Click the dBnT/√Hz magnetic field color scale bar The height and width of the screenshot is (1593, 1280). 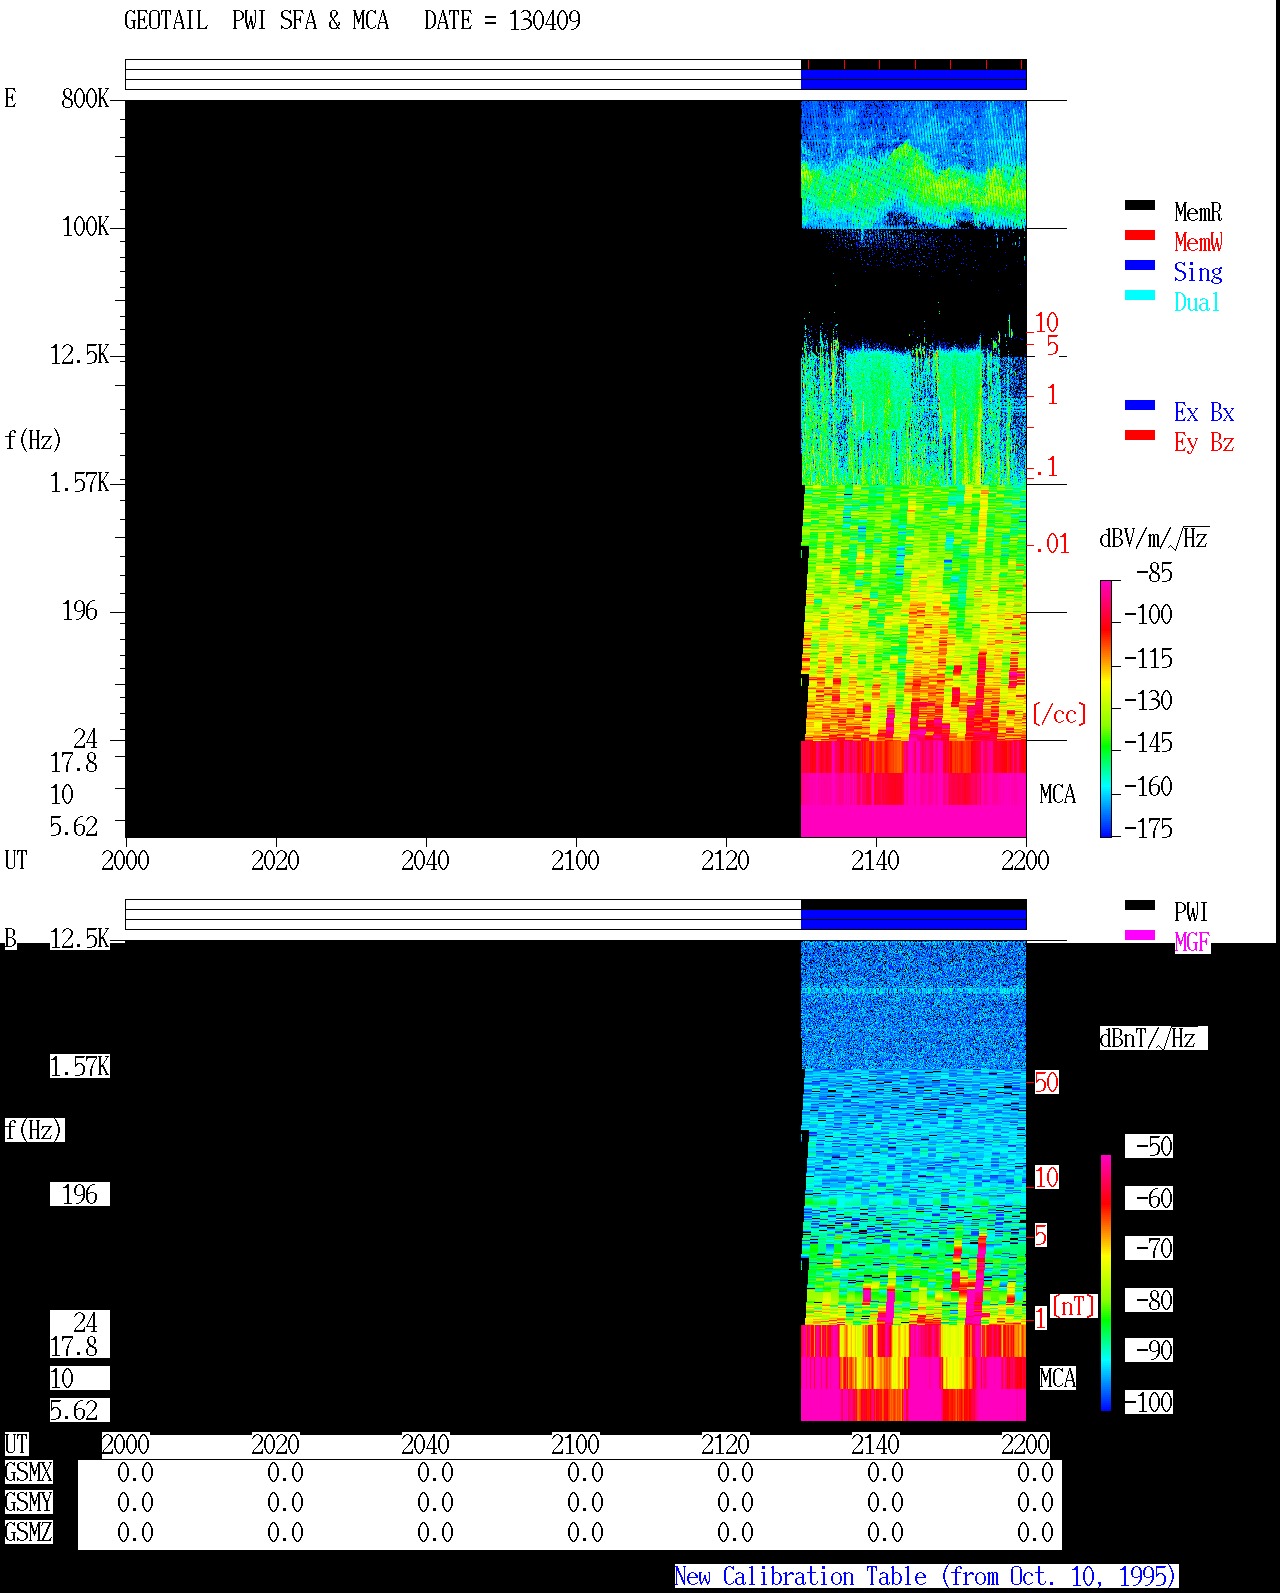coord(1105,1282)
